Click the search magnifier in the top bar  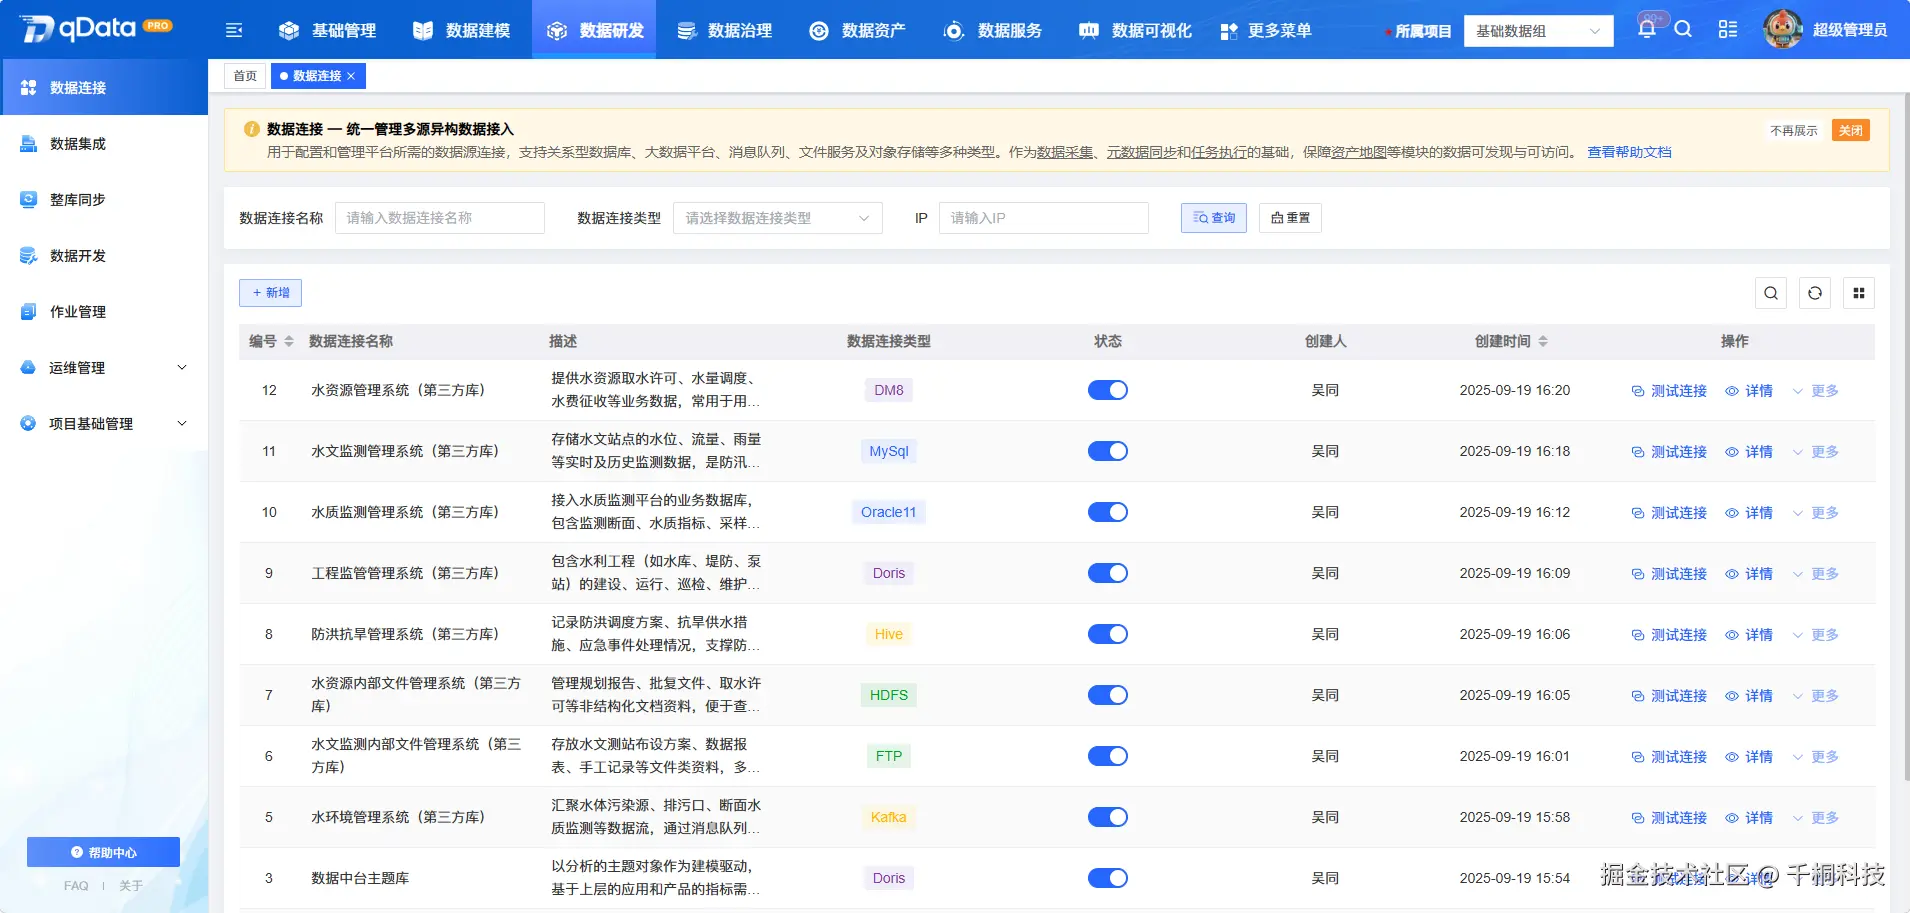1683,29
